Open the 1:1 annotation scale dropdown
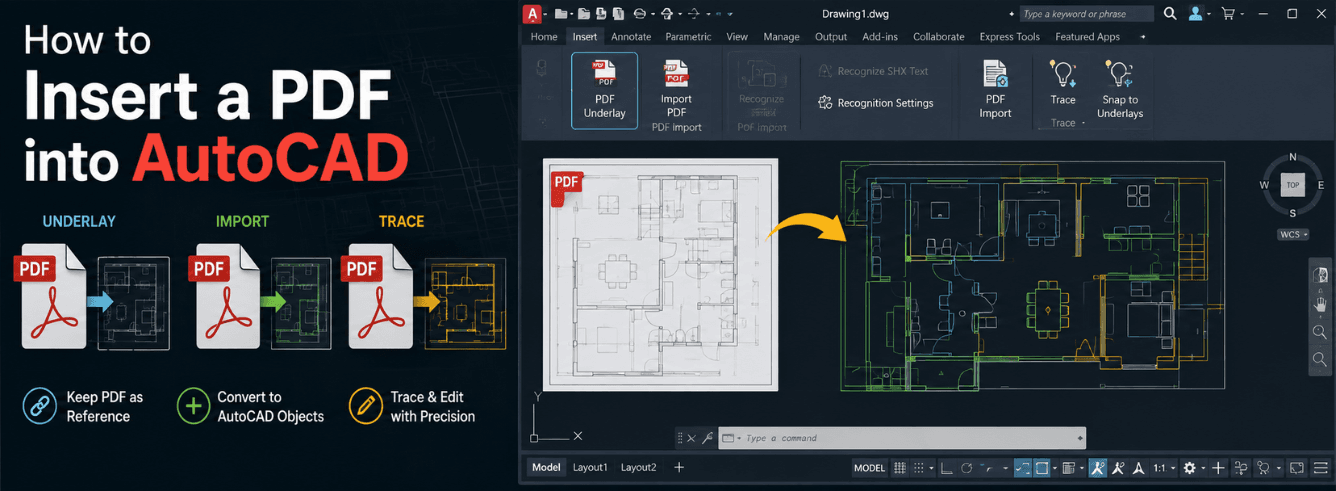The width and height of the screenshot is (1336, 491). [x=1163, y=468]
